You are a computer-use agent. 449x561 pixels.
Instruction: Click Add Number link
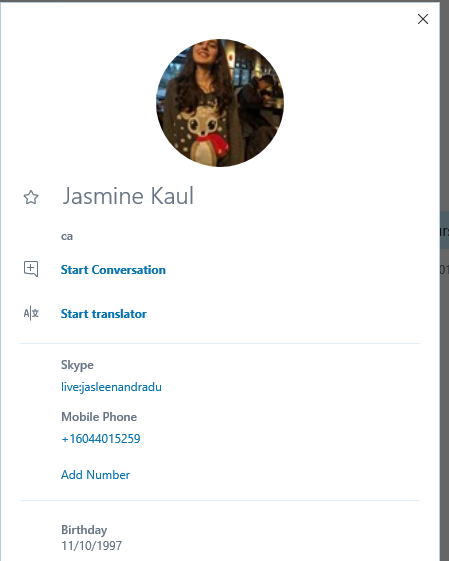(x=96, y=475)
